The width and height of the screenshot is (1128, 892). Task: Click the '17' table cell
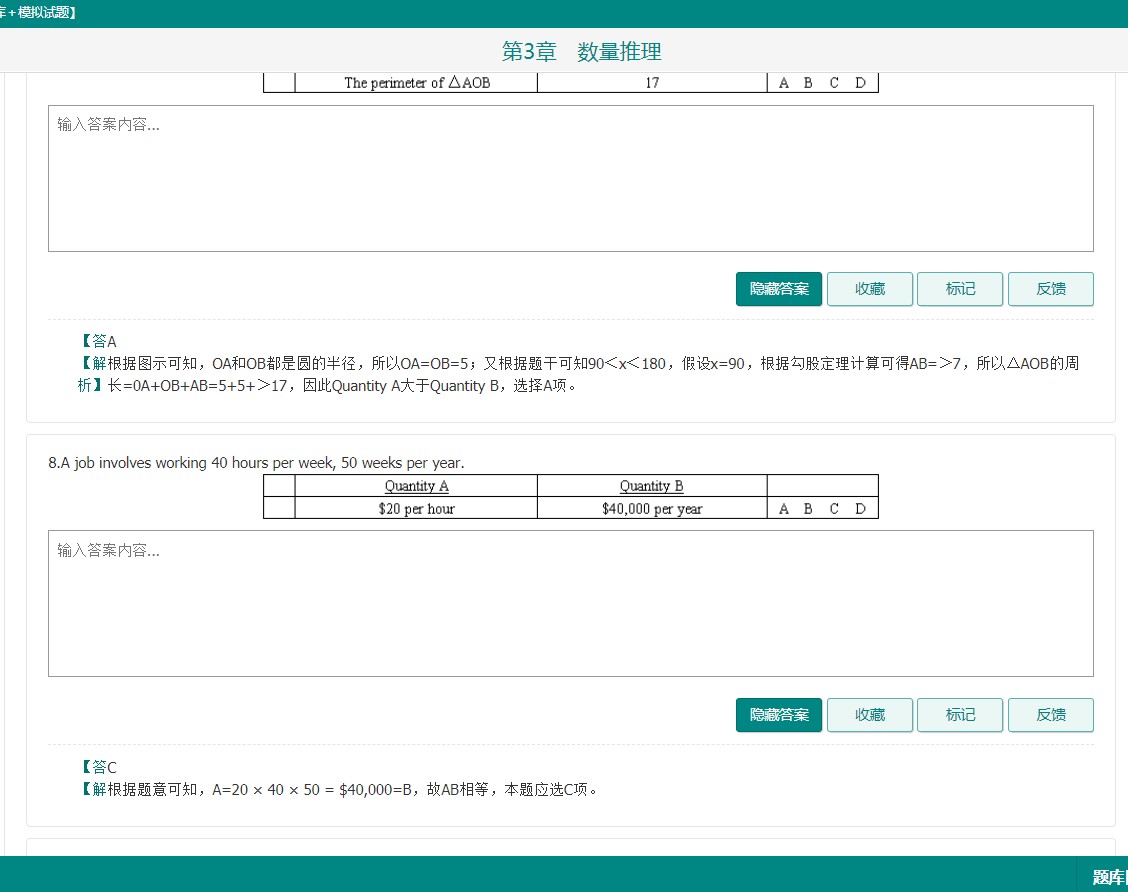click(652, 83)
